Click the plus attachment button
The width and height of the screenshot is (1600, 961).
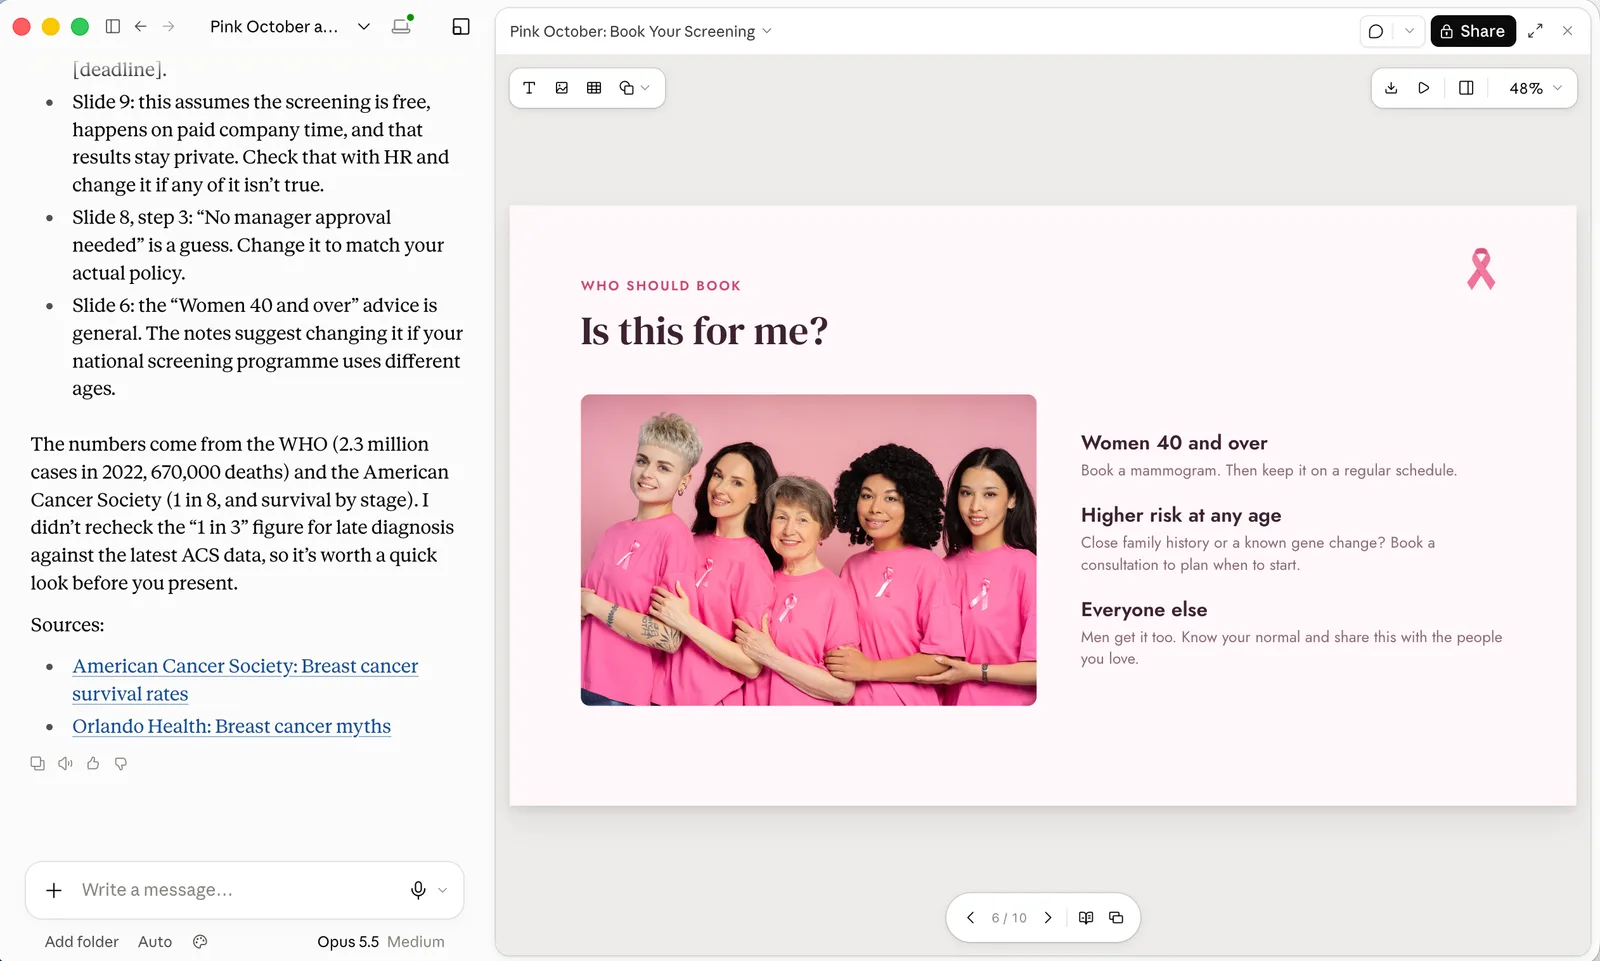tap(54, 890)
